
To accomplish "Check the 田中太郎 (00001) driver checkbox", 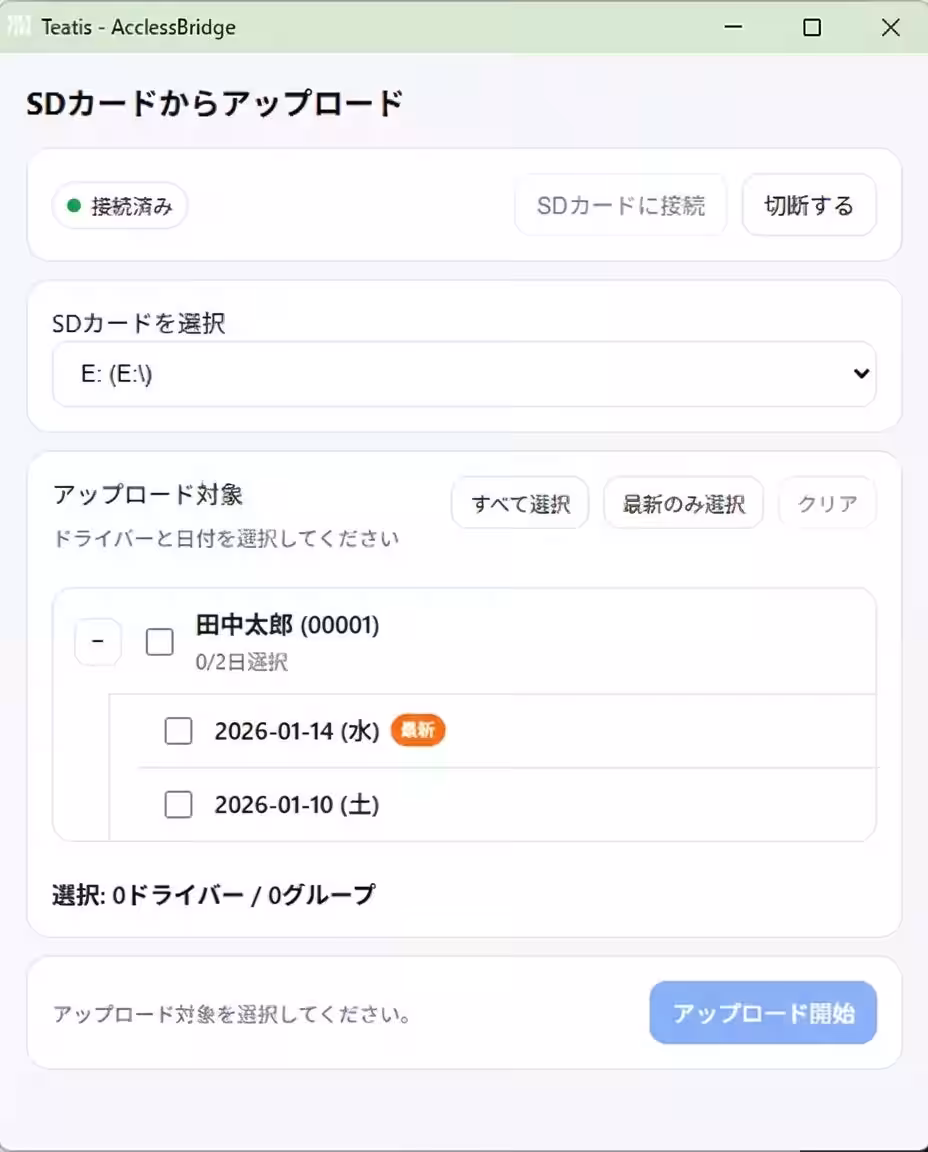I will pyautogui.click(x=159, y=641).
